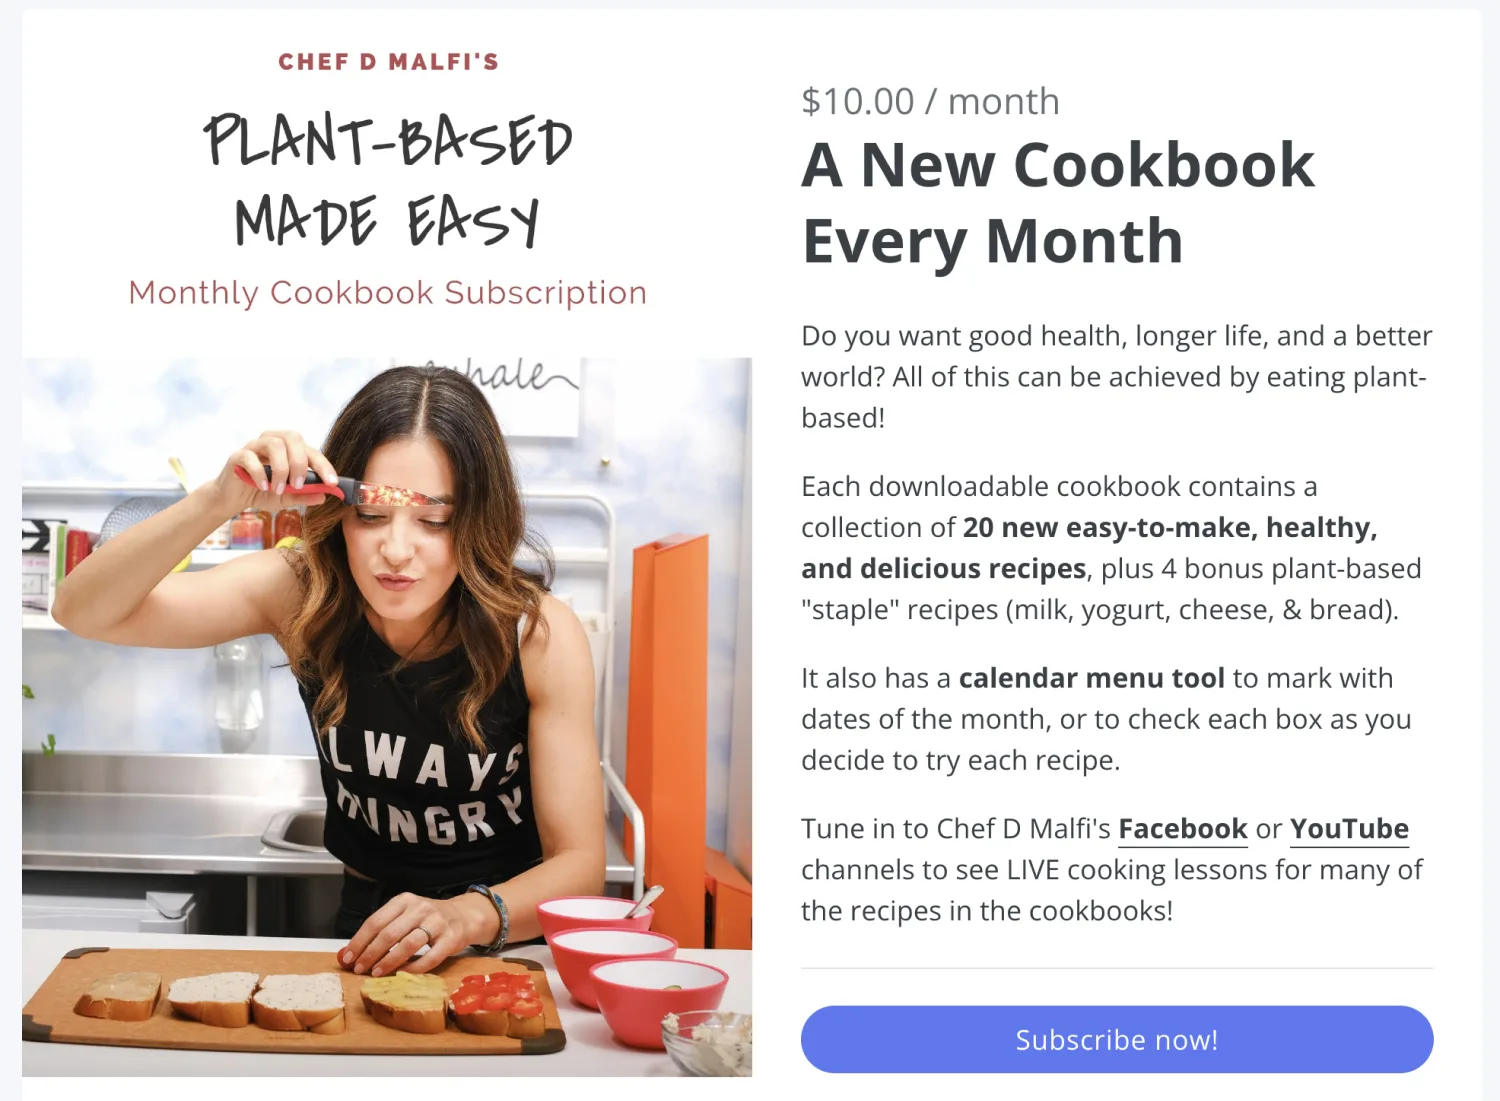Open the Facebook channel link

[1182, 829]
